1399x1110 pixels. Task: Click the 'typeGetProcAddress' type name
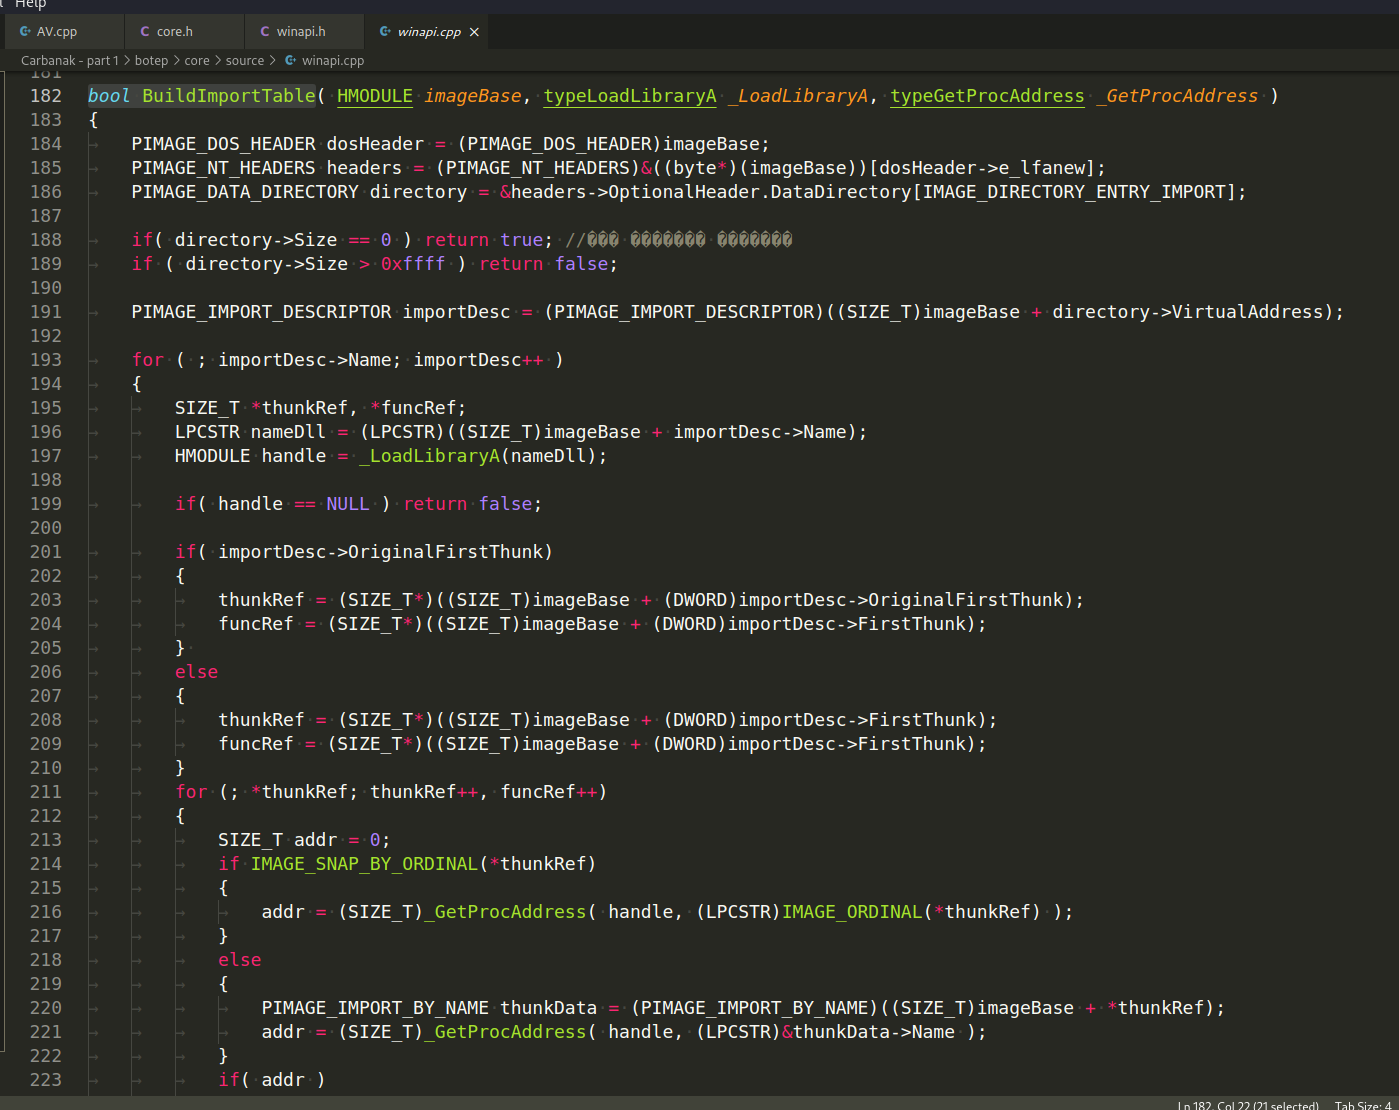(x=987, y=96)
